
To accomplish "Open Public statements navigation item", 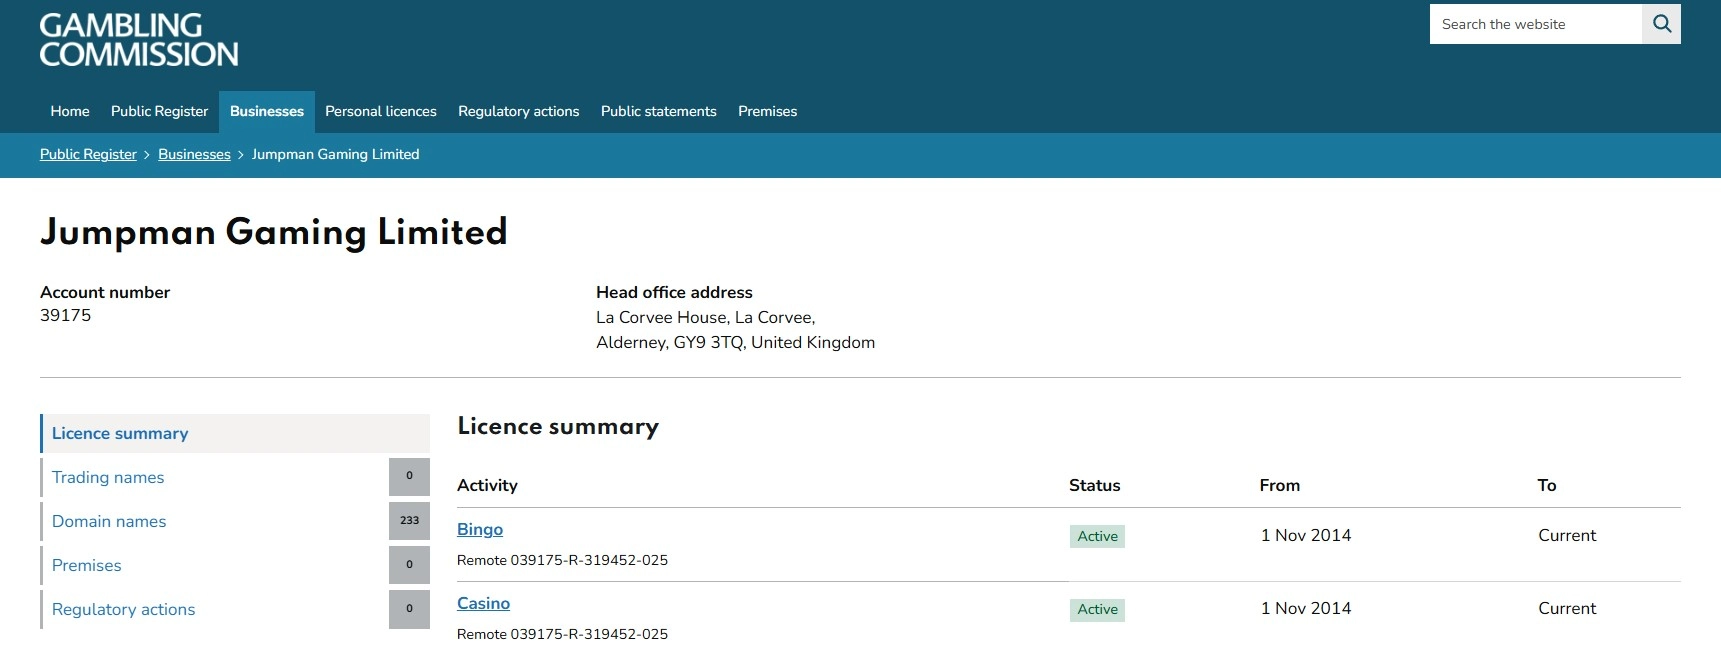I will point(659,111).
